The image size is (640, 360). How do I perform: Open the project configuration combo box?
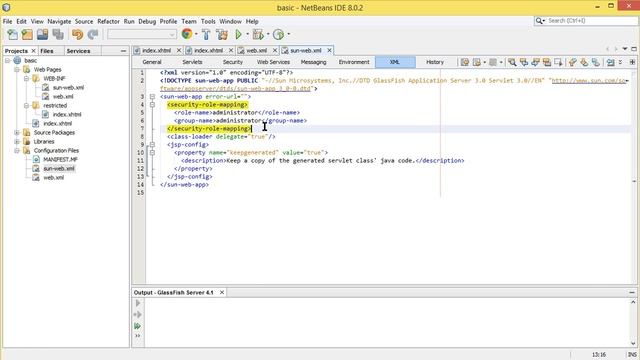point(142,35)
